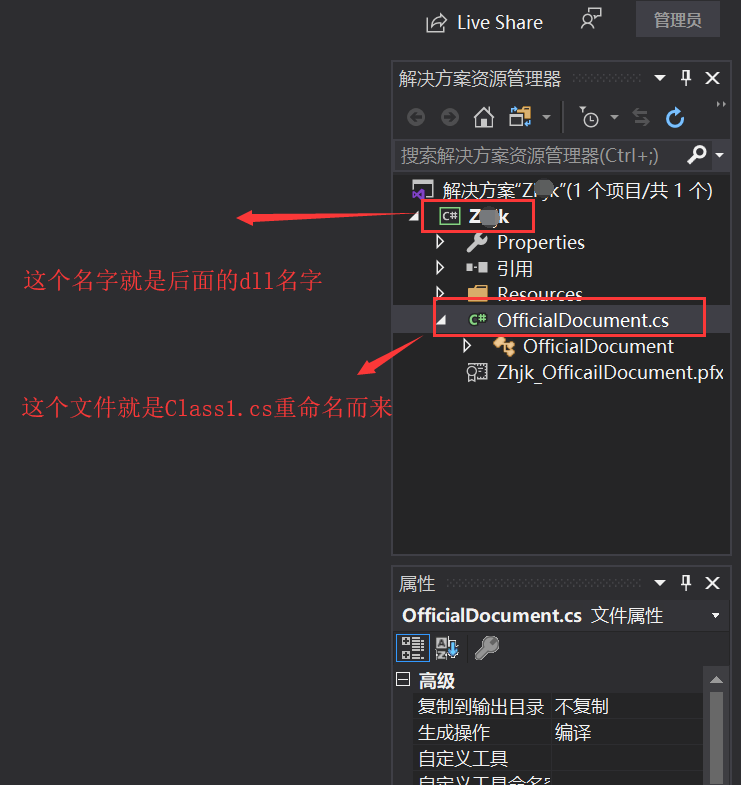Open the OfficialDocument.cs object dropdown in Properties panel
Image resolution: width=741 pixels, height=785 pixels.
point(715,615)
